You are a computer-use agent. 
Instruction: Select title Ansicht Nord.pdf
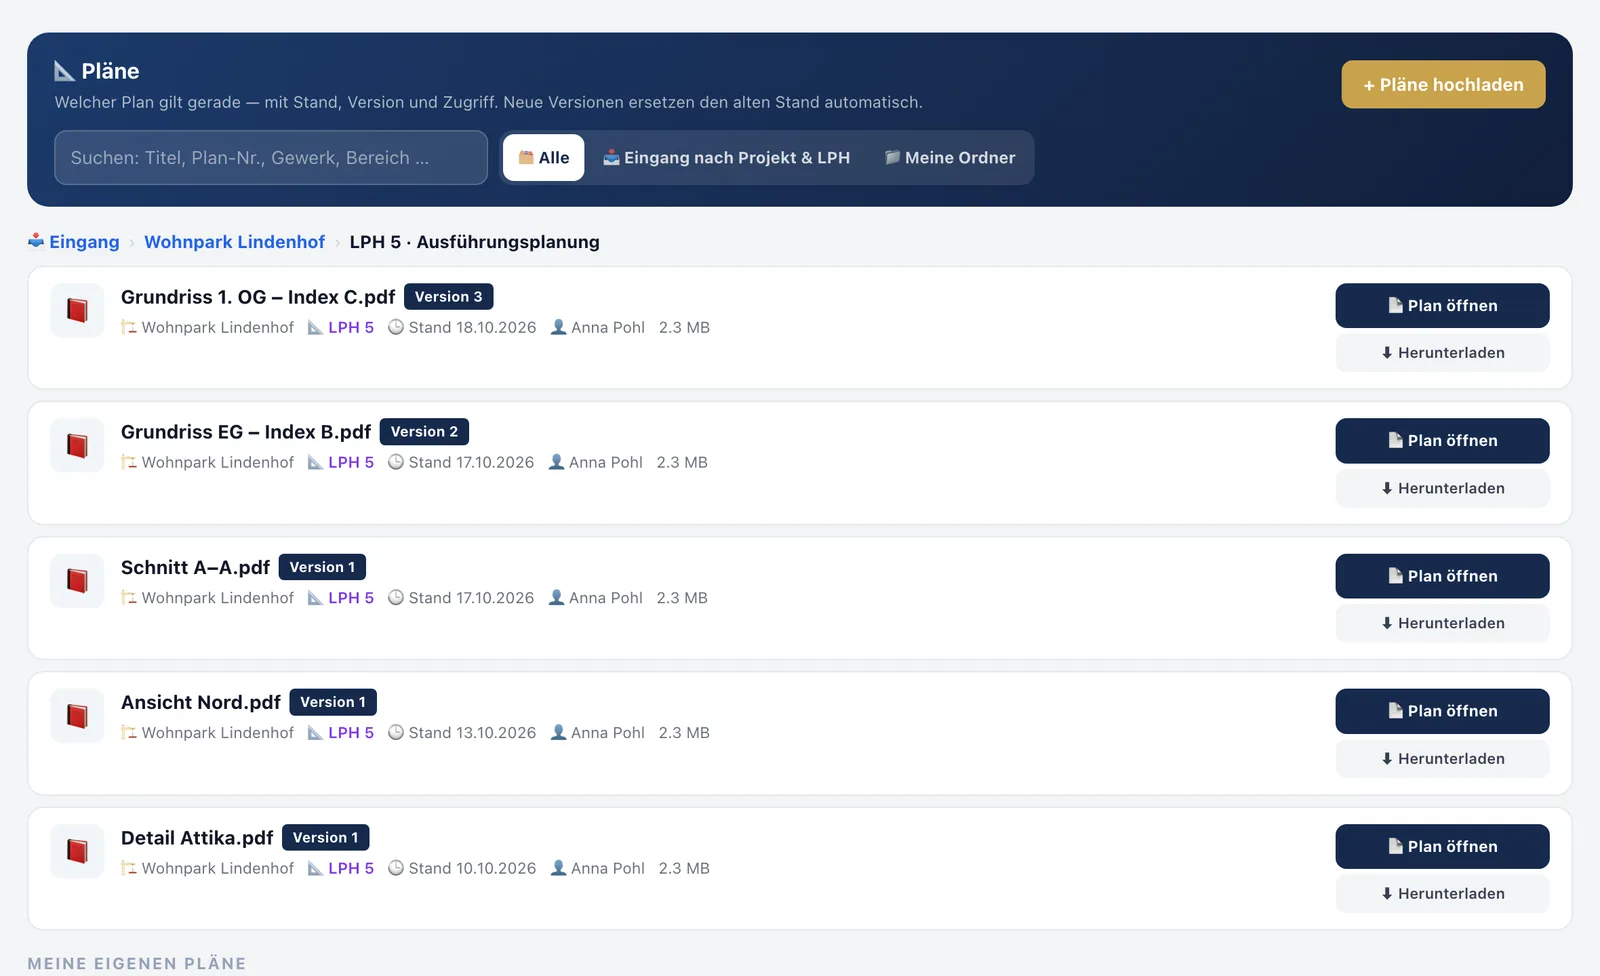click(x=201, y=703)
